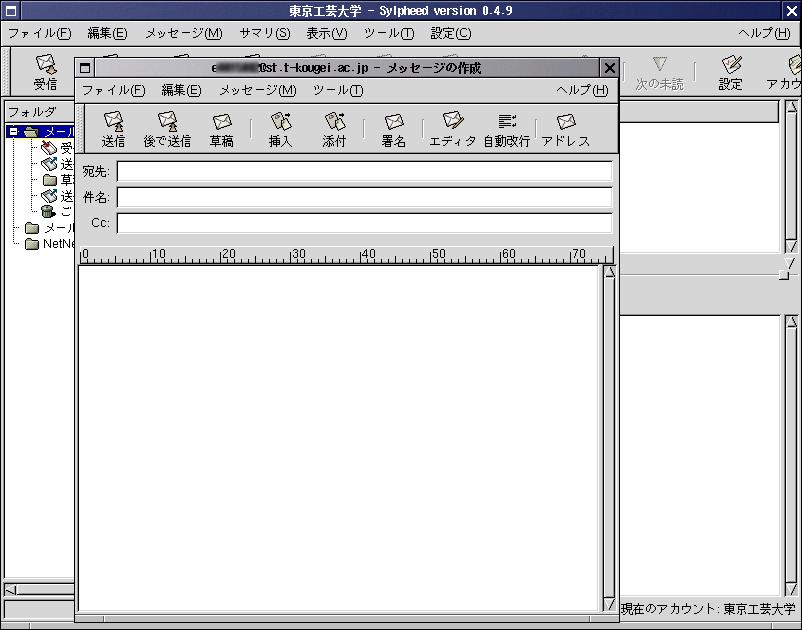Select the second メール folder below trash

(50, 228)
